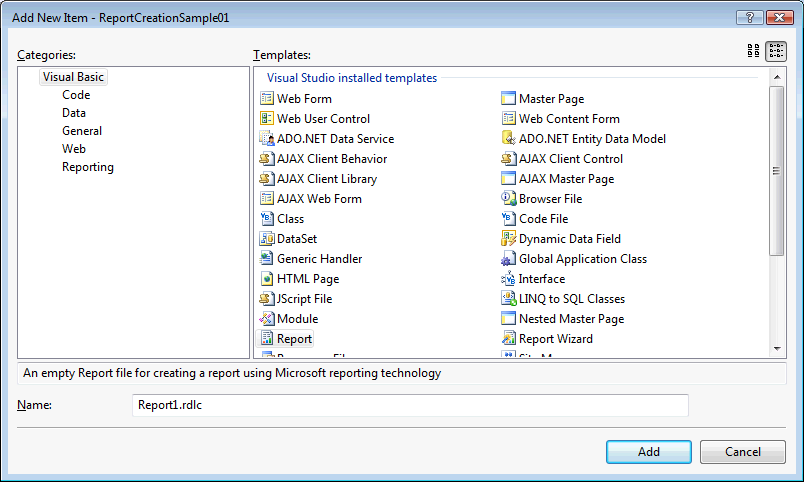Select the LINQ to SQL Classes icon
Screen dimensions: 804x482
(x=509, y=299)
